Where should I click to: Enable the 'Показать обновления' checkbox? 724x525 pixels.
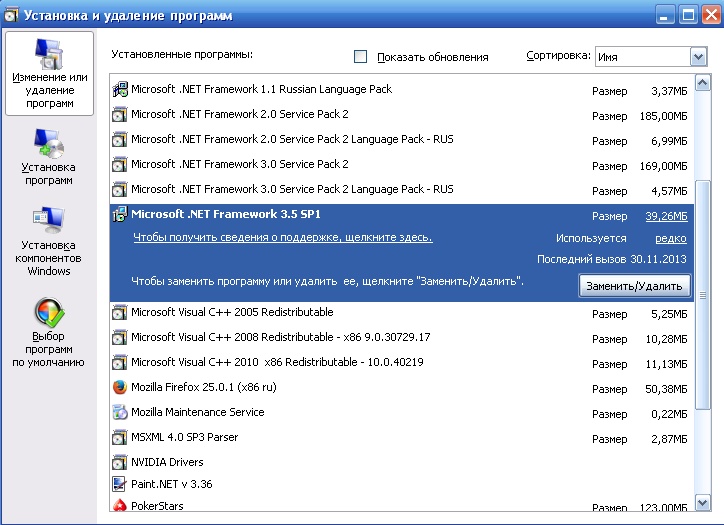coord(361,57)
